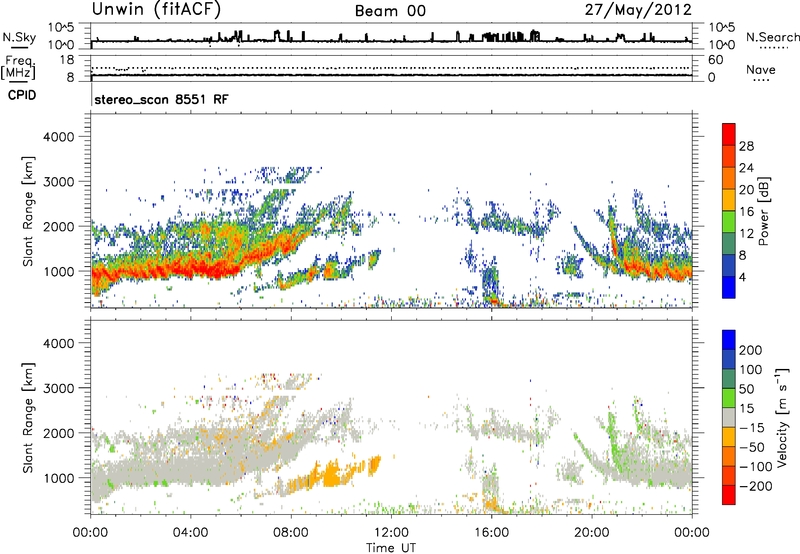Click the date '27/May/2012'
The height and width of the screenshot is (554, 800).
point(638,10)
